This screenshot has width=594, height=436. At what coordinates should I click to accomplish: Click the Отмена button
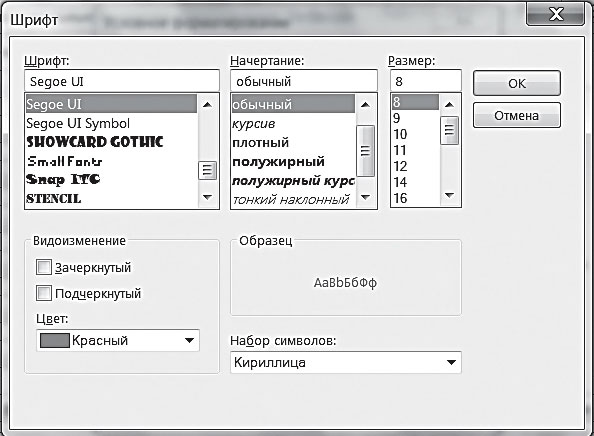(517, 115)
